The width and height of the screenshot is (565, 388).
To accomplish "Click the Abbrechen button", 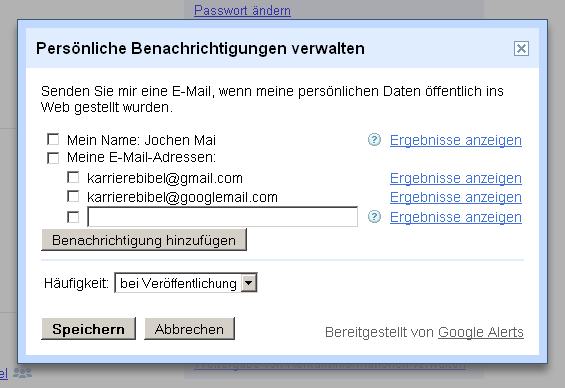I will click(x=190, y=329).
